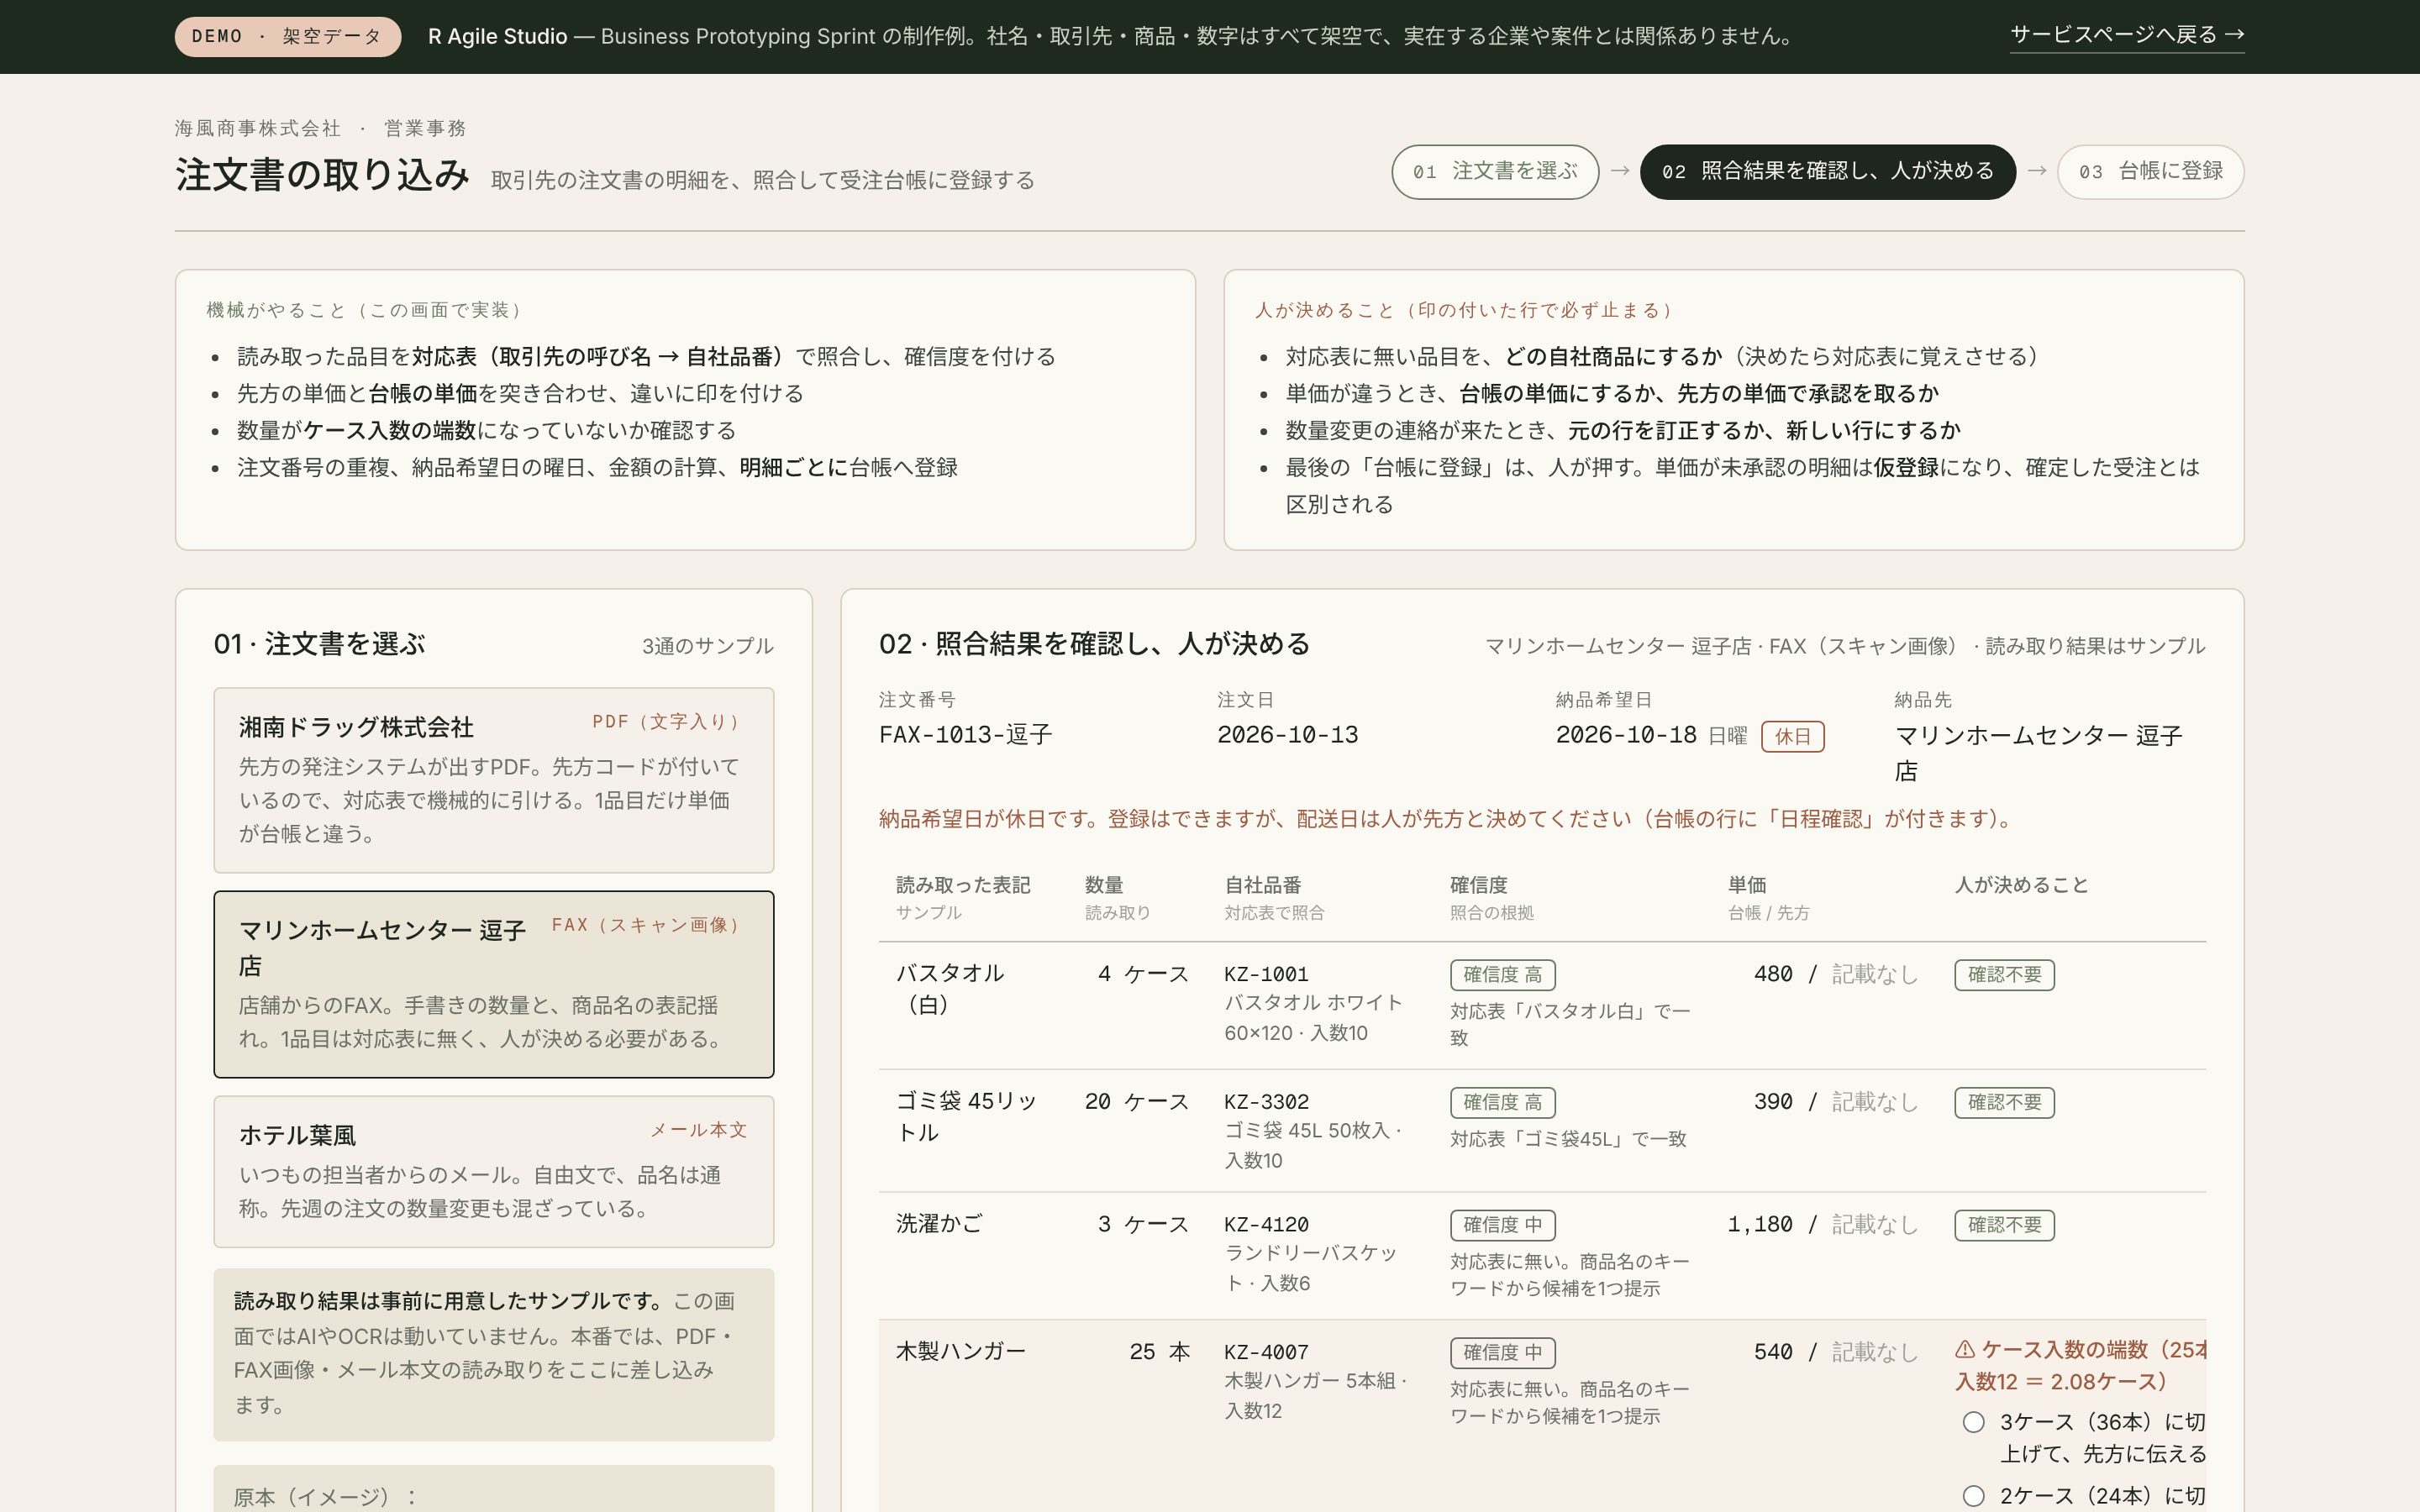This screenshot has width=2420, height=1512.
Task: Click the 休日 badge beside 納品希望日
Action: click(1792, 736)
